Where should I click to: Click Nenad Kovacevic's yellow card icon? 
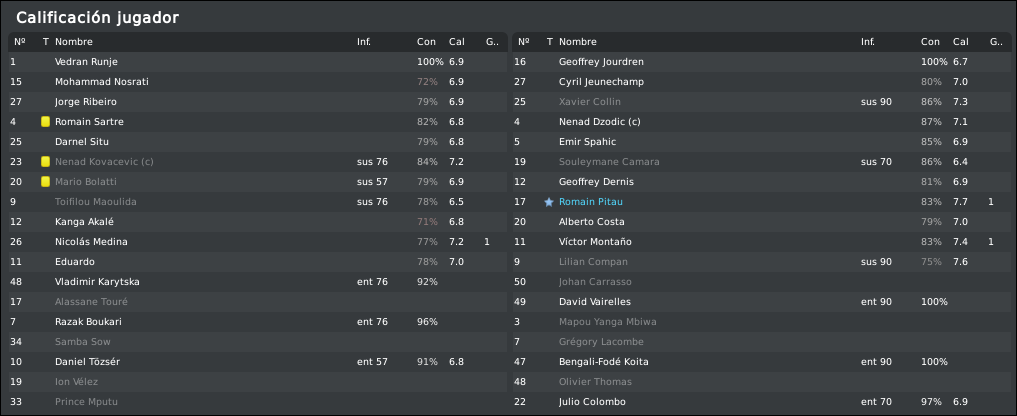pyautogui.click(x=45, y=162)
